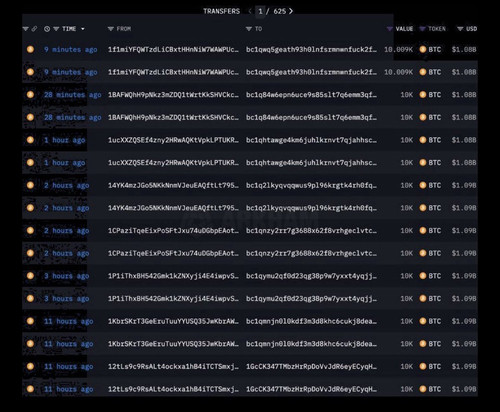Open lower '9 minutes ago' transaction link
500x412 pixels.
click(x=71, y=72)
